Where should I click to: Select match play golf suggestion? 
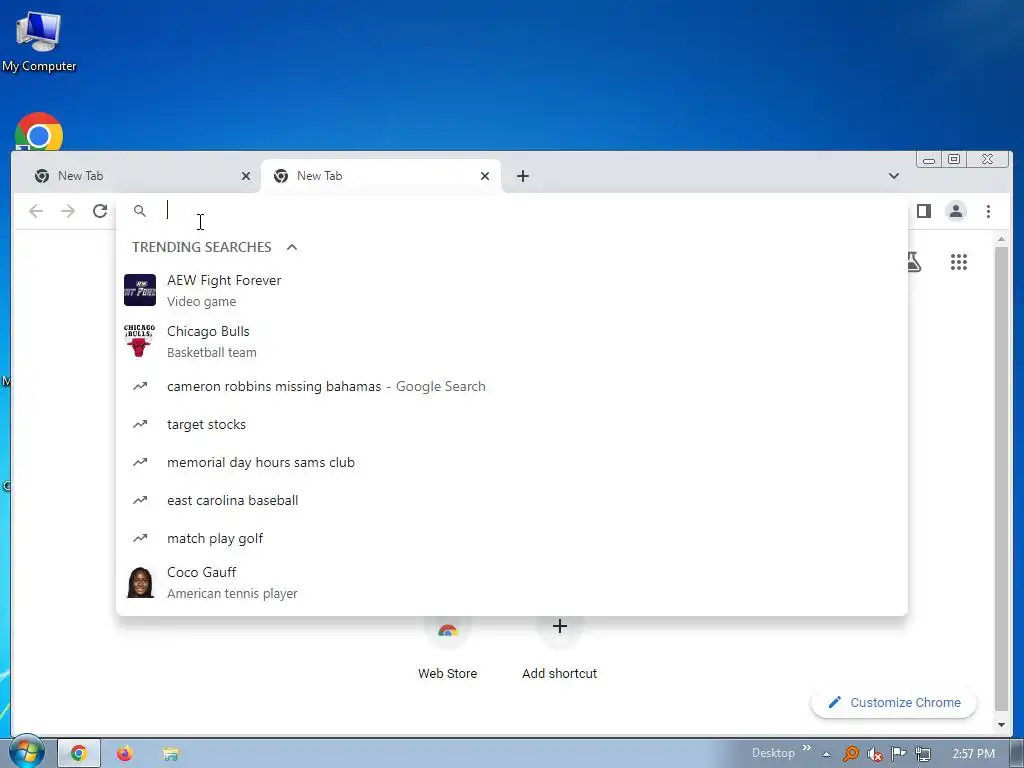point(511,538)
